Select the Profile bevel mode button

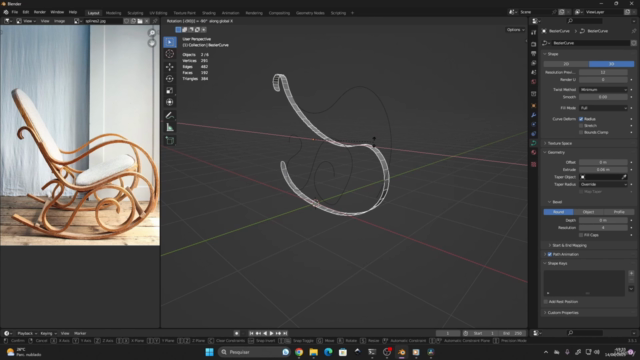point(619,212)
